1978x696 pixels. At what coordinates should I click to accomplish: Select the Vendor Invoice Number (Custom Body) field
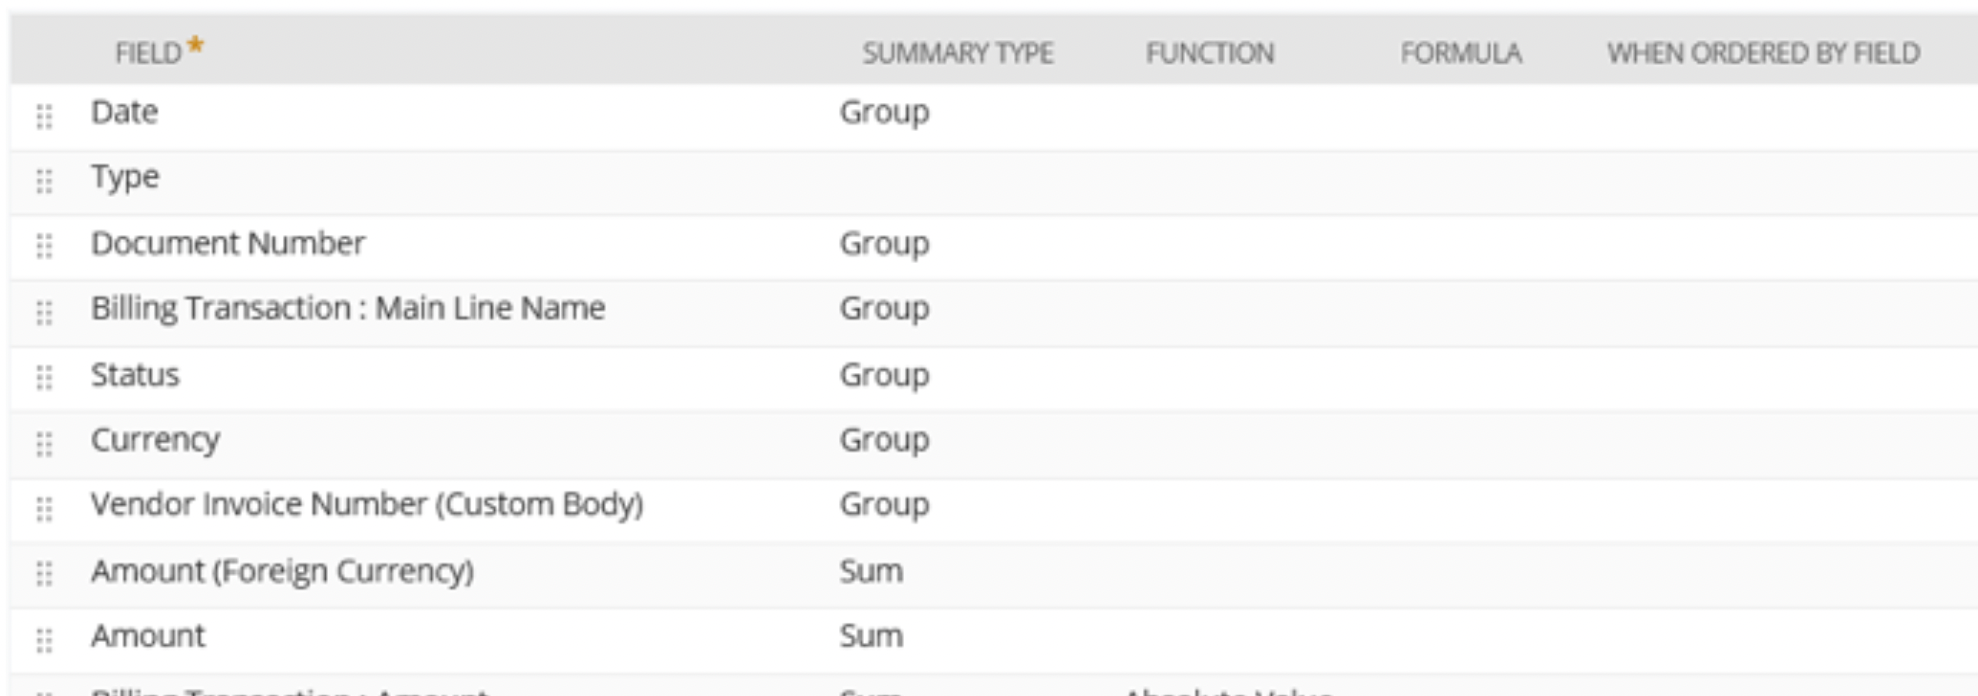[367, 504]
